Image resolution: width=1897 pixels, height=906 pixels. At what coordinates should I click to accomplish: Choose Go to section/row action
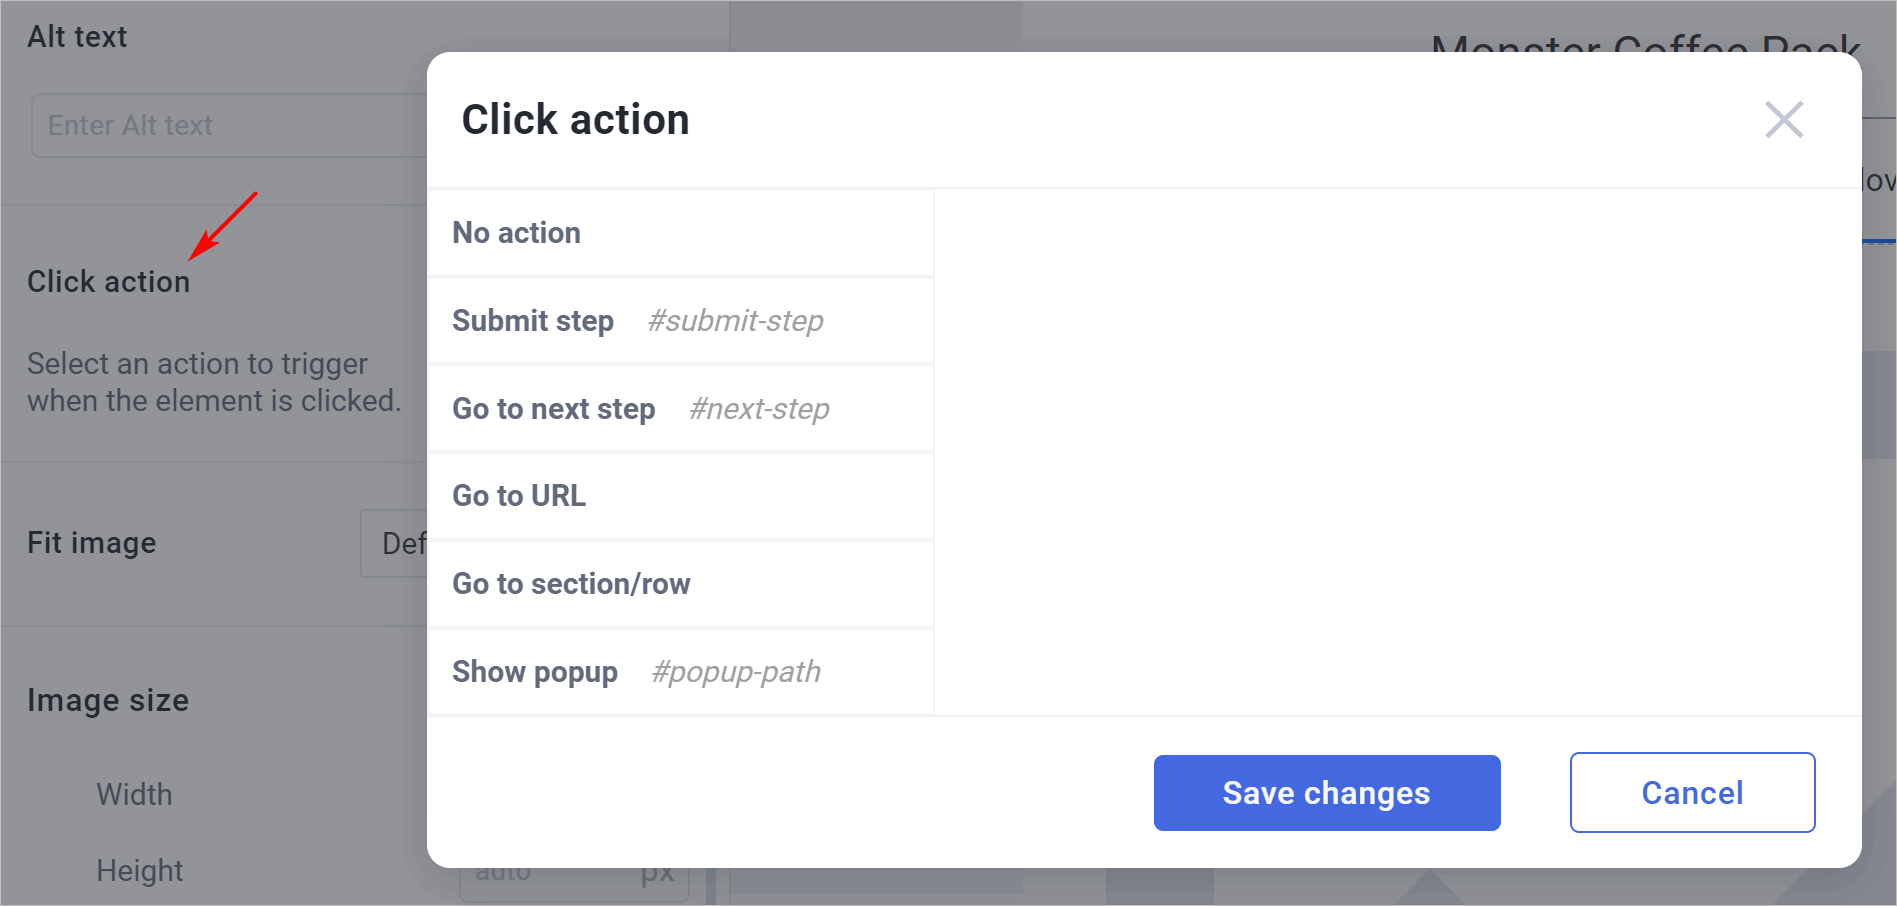coord(680,584)
